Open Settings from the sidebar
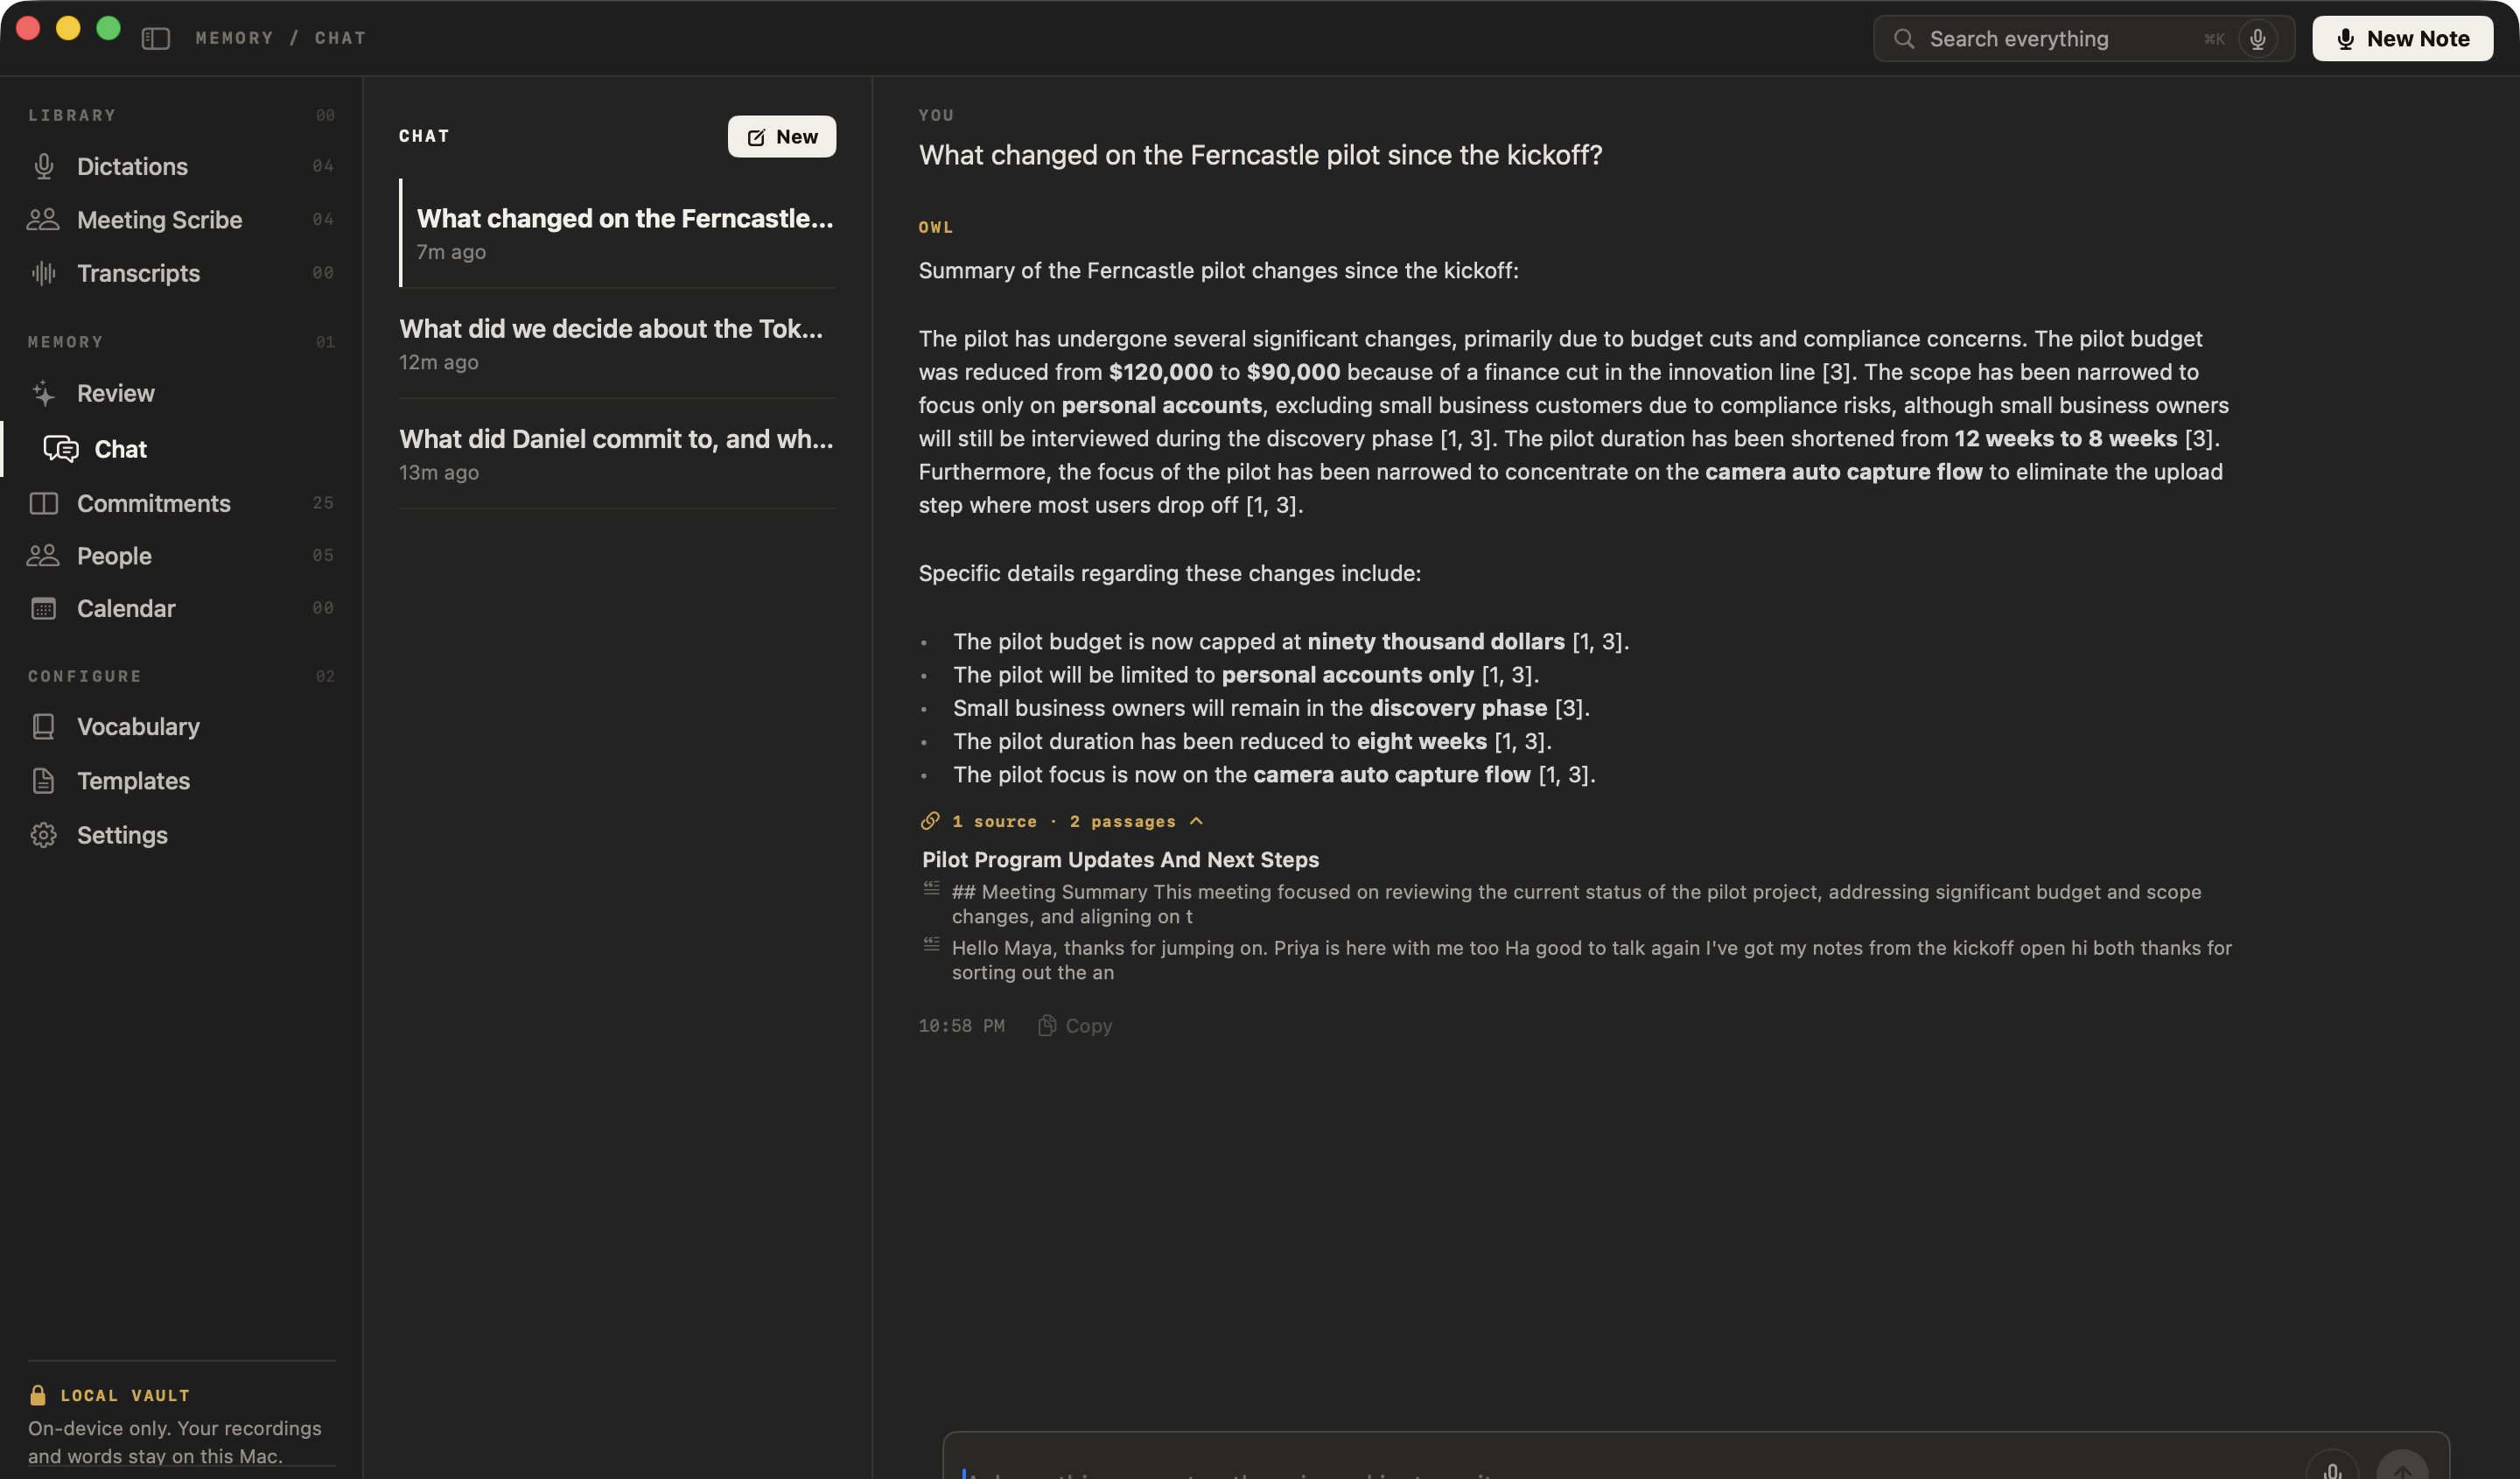 [181, 835]
